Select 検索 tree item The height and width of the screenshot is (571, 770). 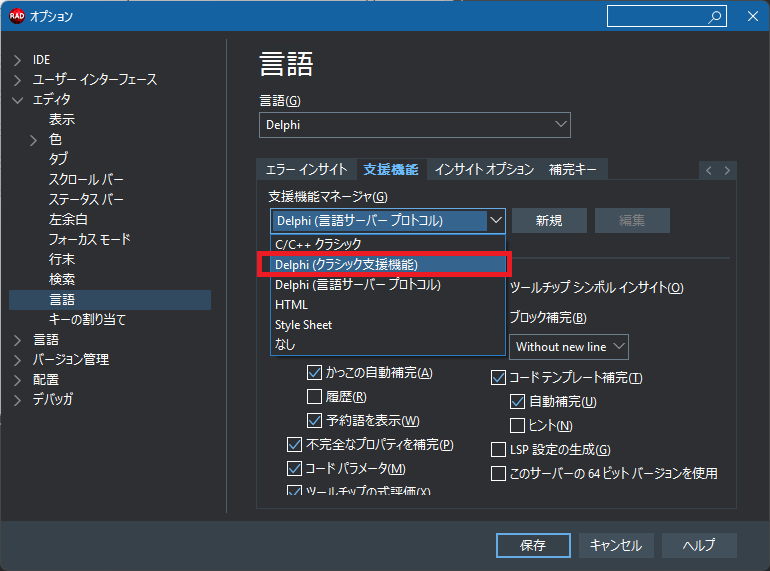pyautogui.click(x=62, y=279)
